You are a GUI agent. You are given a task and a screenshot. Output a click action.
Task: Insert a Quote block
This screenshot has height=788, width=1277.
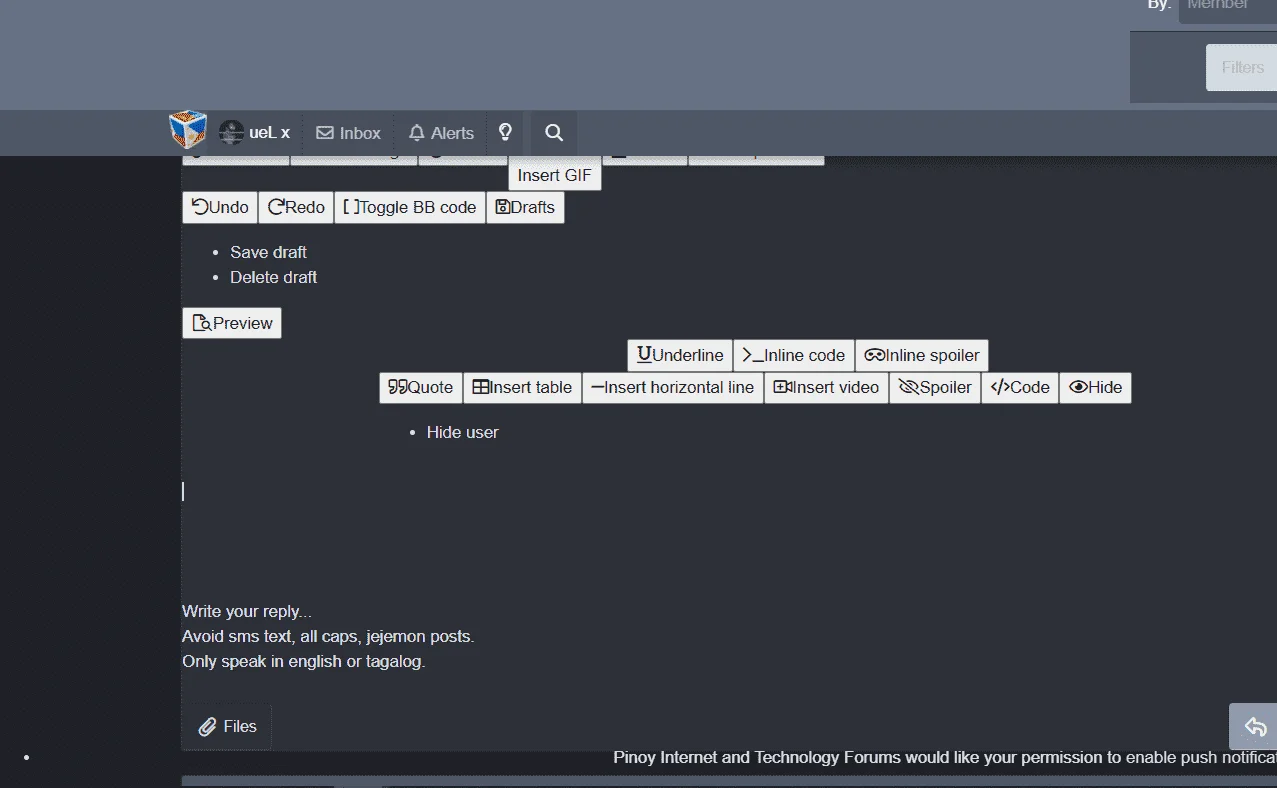421,387
